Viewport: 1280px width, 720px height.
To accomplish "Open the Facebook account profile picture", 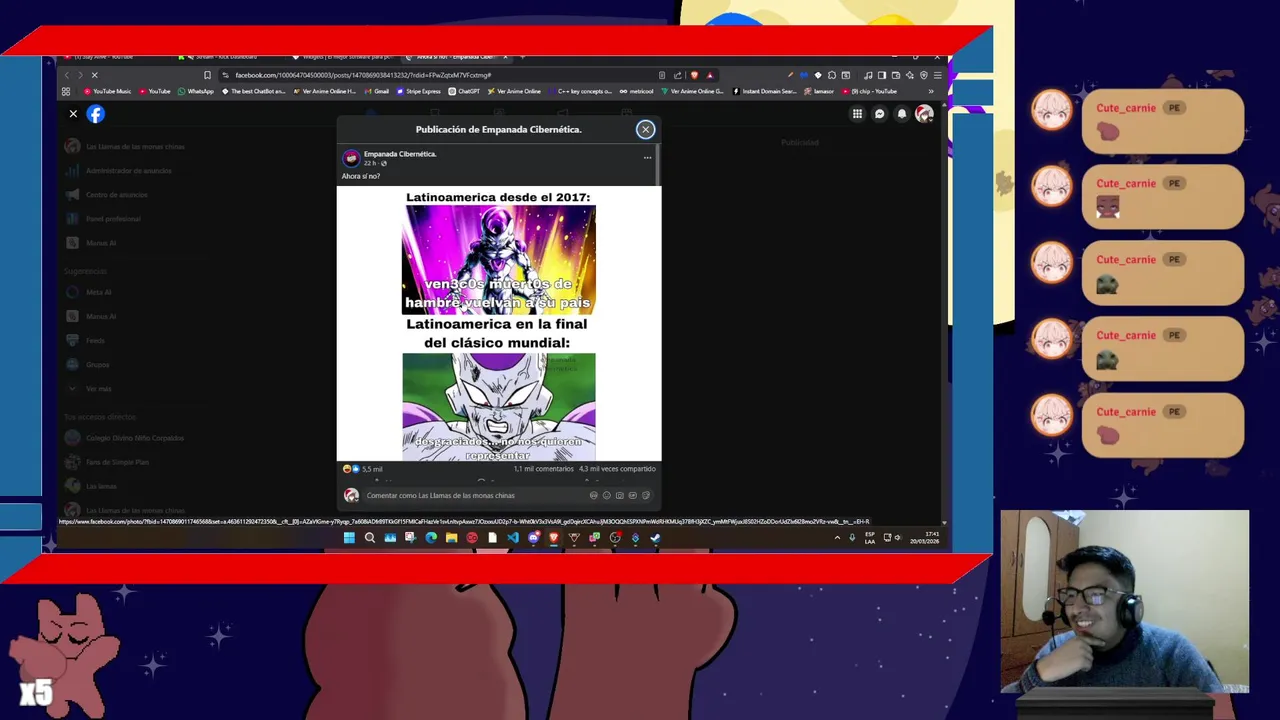I will pos(924,114).
